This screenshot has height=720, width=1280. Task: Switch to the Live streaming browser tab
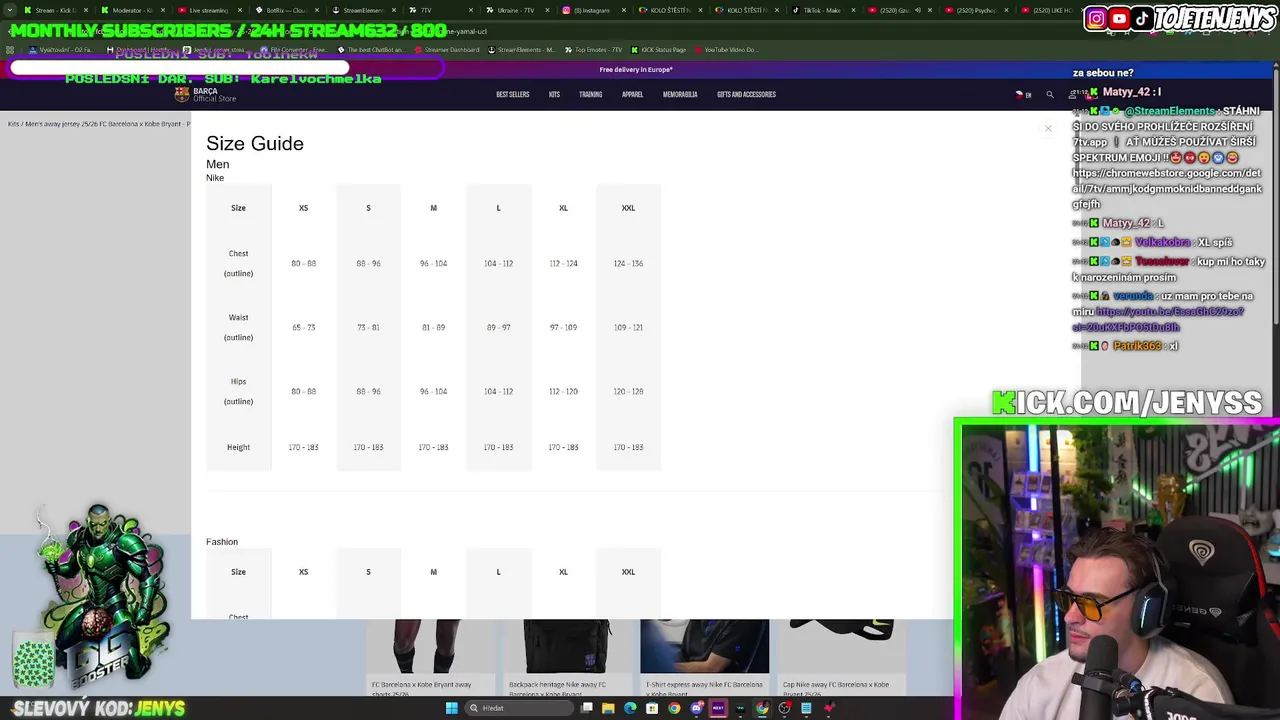click(x=208, y=10)
